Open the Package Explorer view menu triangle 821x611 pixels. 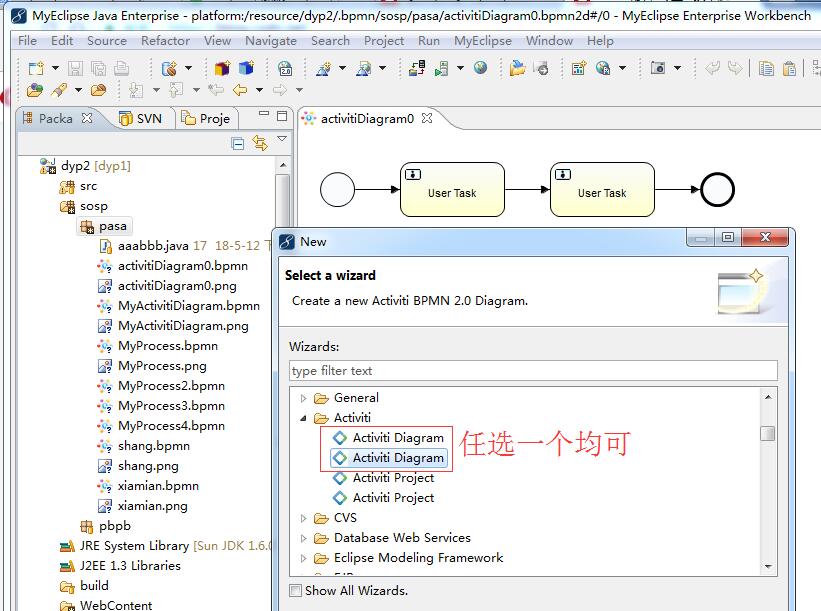click(x=282, y=139)
